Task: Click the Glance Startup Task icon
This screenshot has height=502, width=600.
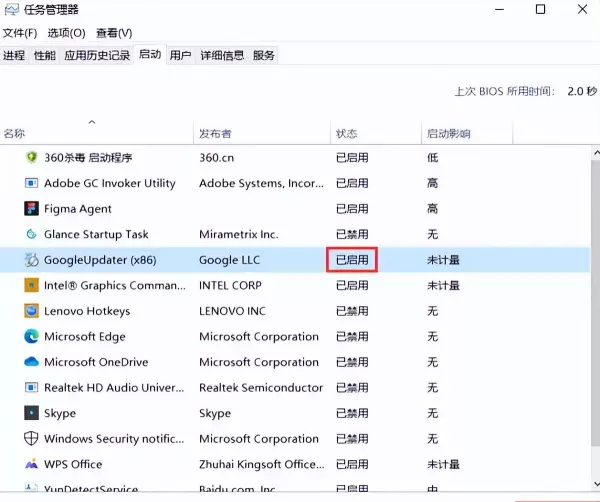Action: pos(31,234)
